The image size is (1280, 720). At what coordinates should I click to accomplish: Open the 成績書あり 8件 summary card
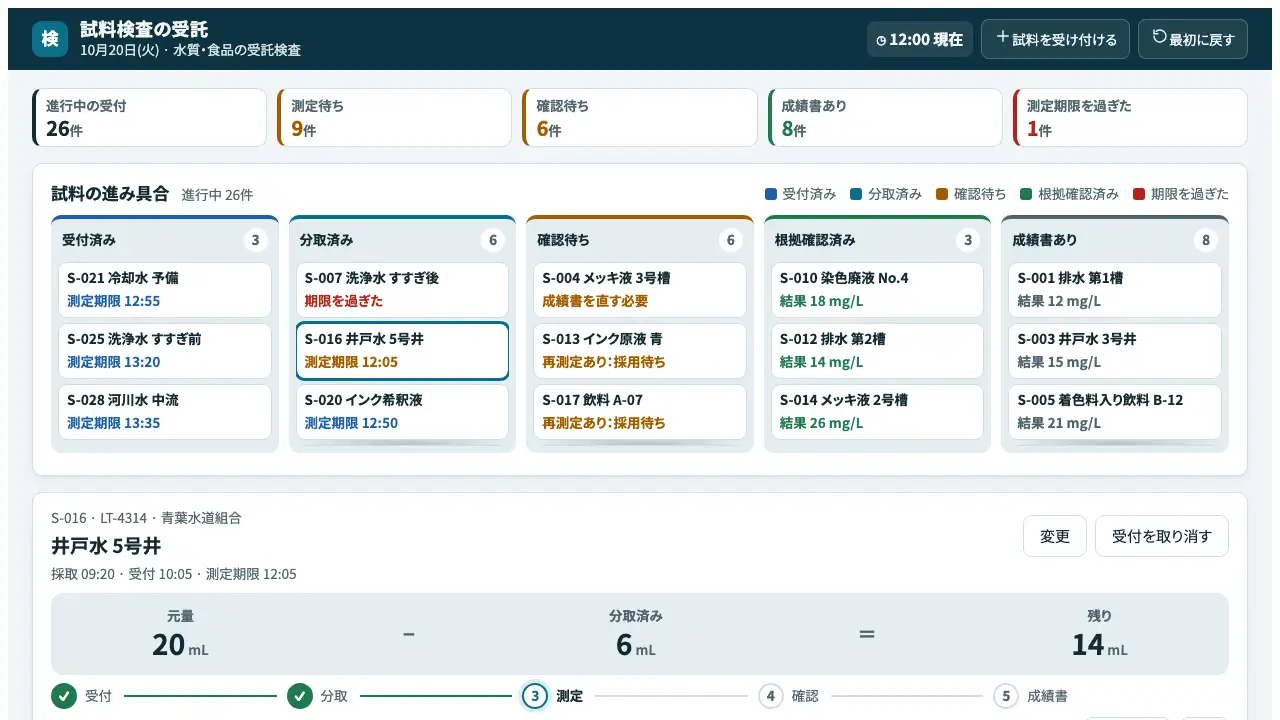[x=885, y=118]
